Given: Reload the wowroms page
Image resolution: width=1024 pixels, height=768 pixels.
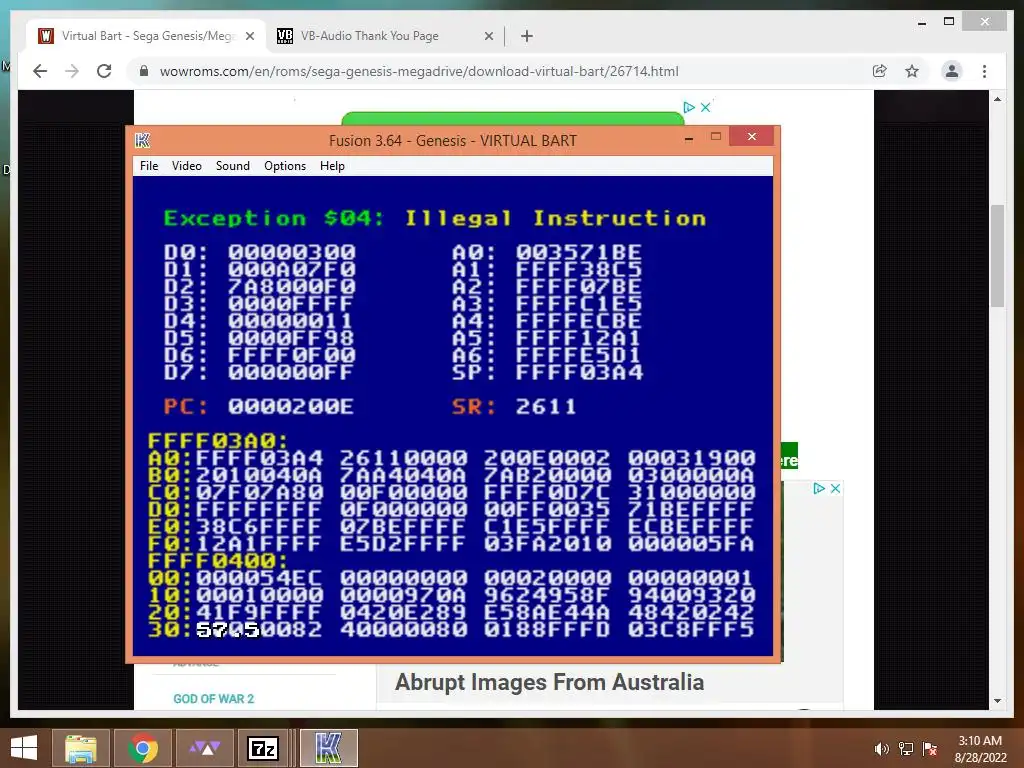Looking at the screenshot, I should [x=104, y=71].
